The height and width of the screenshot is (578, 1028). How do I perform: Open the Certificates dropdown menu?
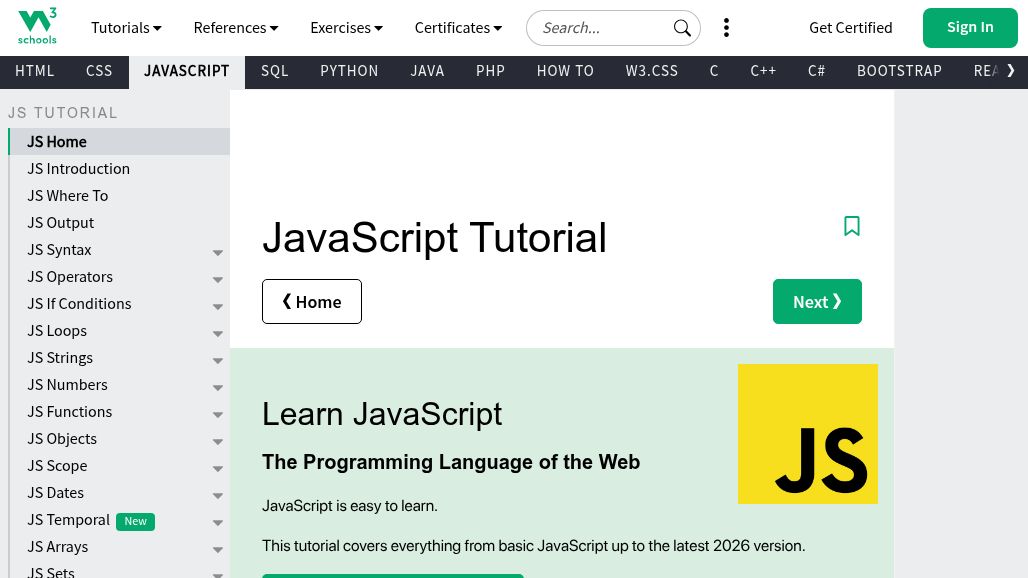[458, 28]
